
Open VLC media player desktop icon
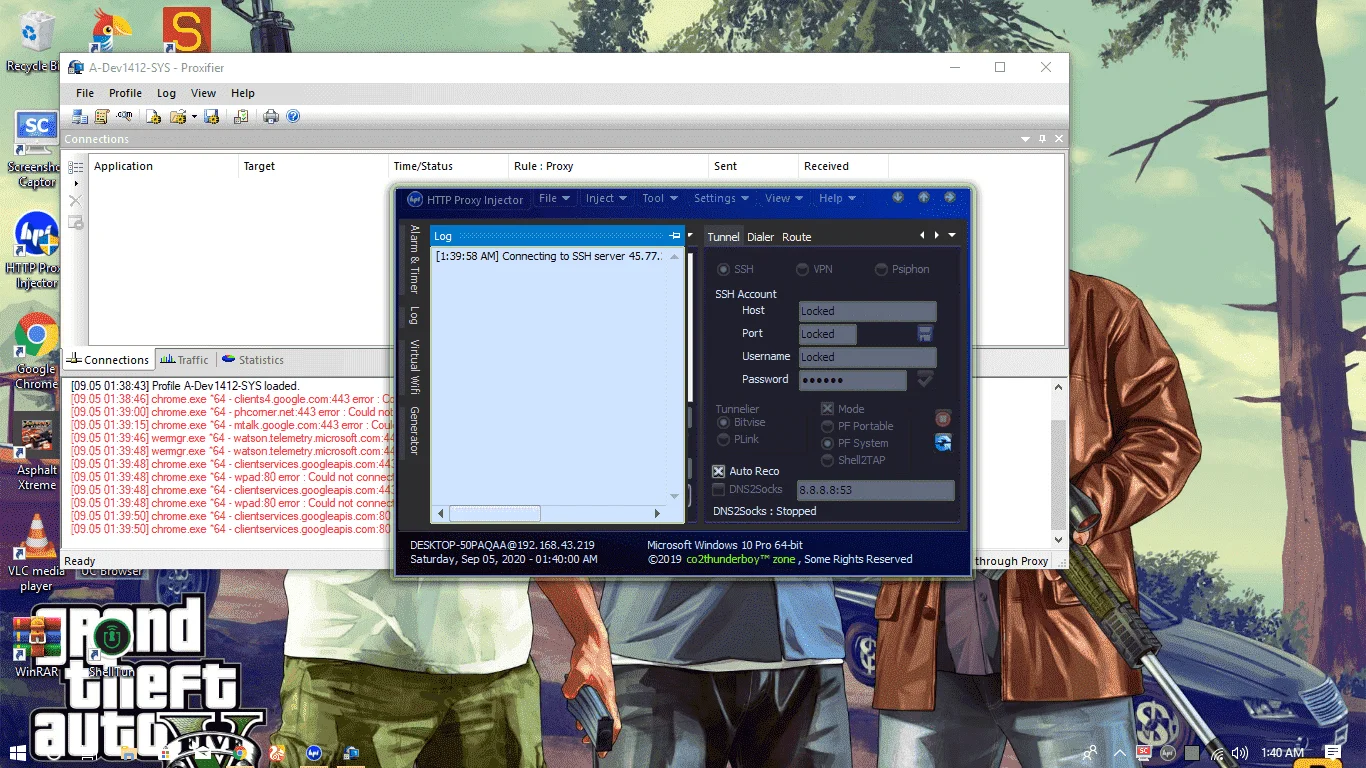[x=36, y=553]
